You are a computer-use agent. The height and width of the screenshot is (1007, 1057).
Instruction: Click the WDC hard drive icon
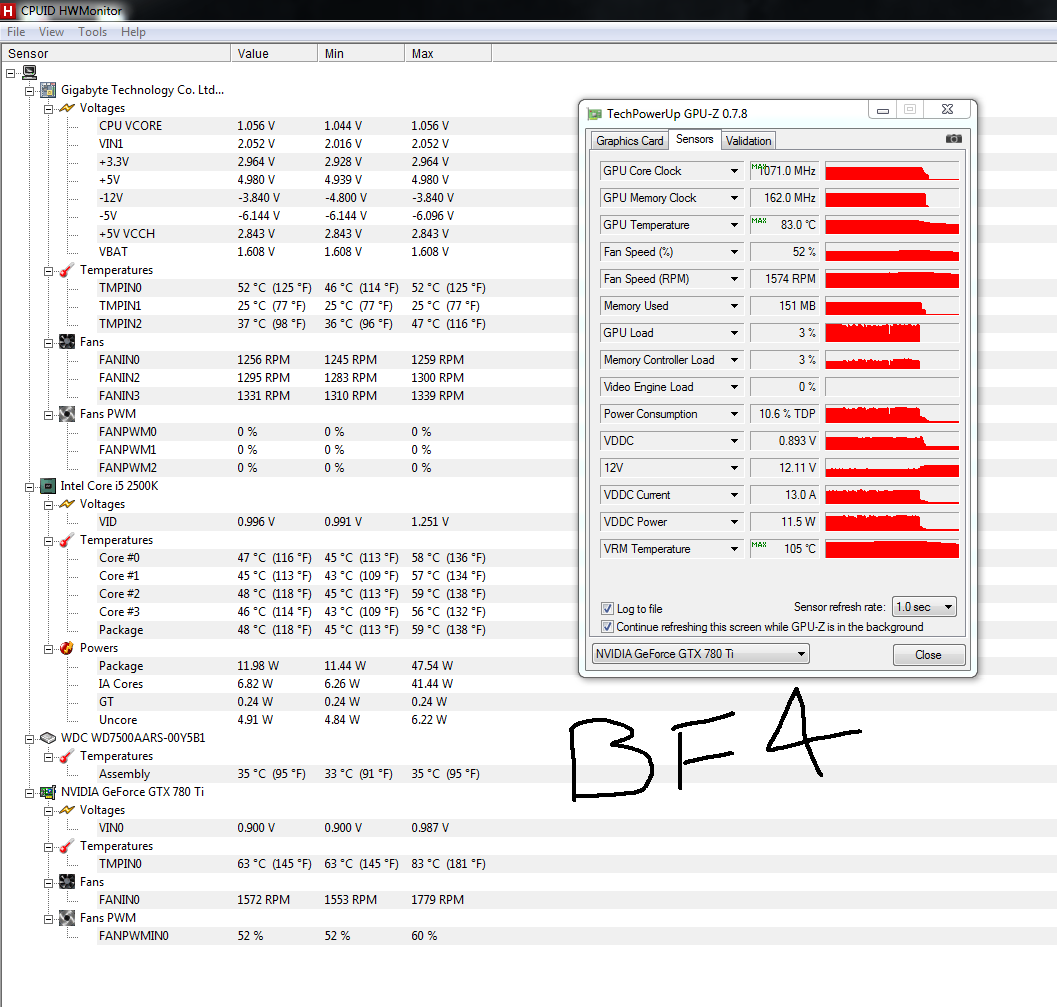(48, 738)
